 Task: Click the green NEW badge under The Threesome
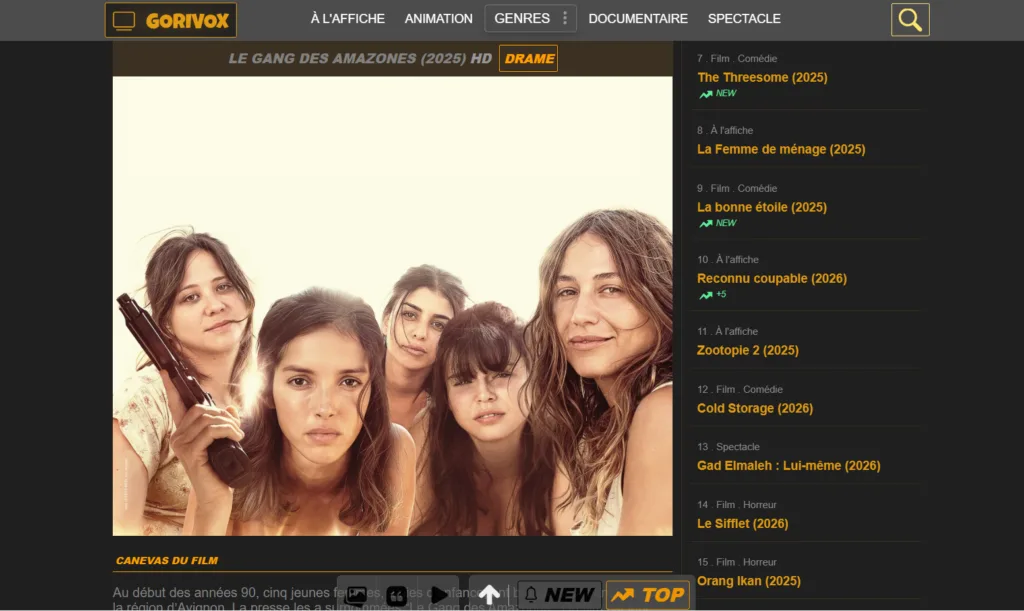click(x=717, y=93)
